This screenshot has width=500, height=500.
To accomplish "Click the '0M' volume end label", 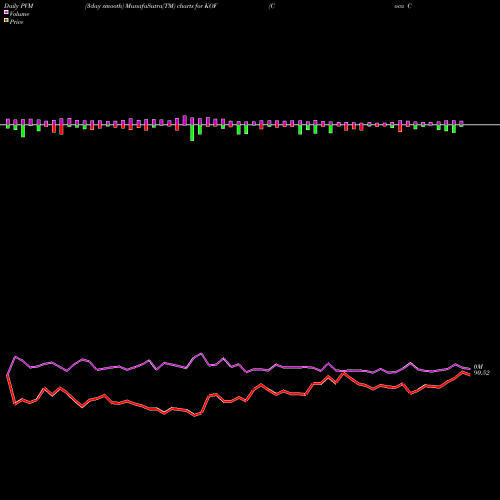I will pyautogui.click(x=478, y=367).
